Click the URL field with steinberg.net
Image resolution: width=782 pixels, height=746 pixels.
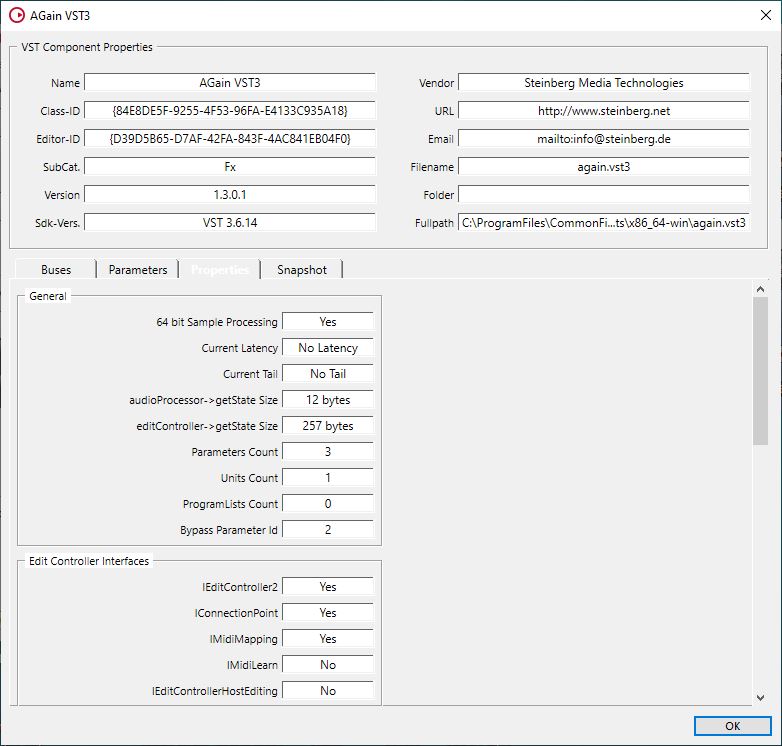(x=603, y=111)
